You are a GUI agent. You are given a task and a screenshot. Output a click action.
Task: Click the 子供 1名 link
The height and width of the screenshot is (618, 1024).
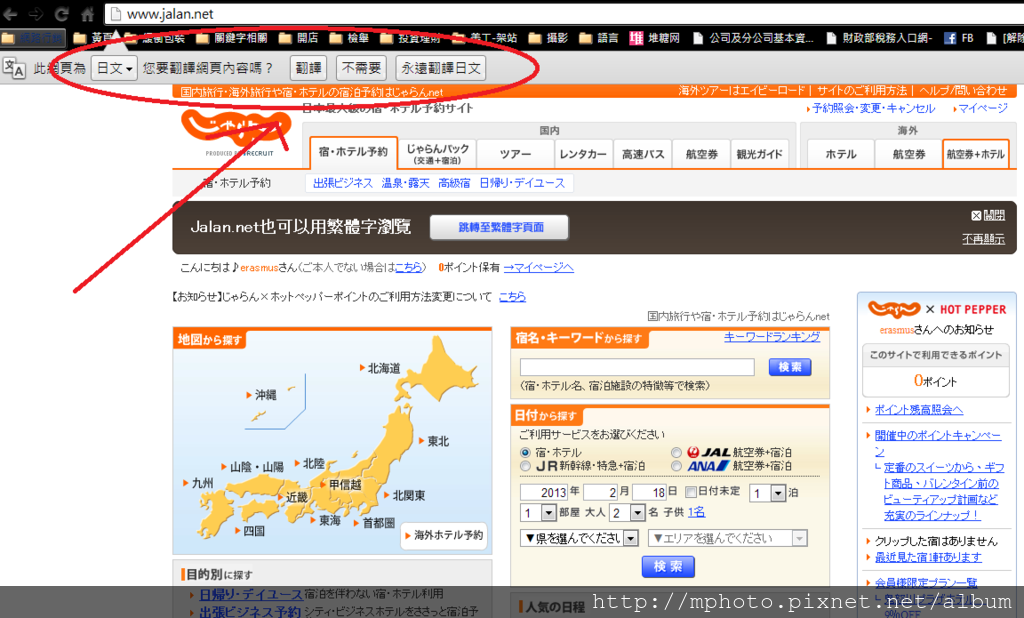pyautogui.click(x=696, y=512)
